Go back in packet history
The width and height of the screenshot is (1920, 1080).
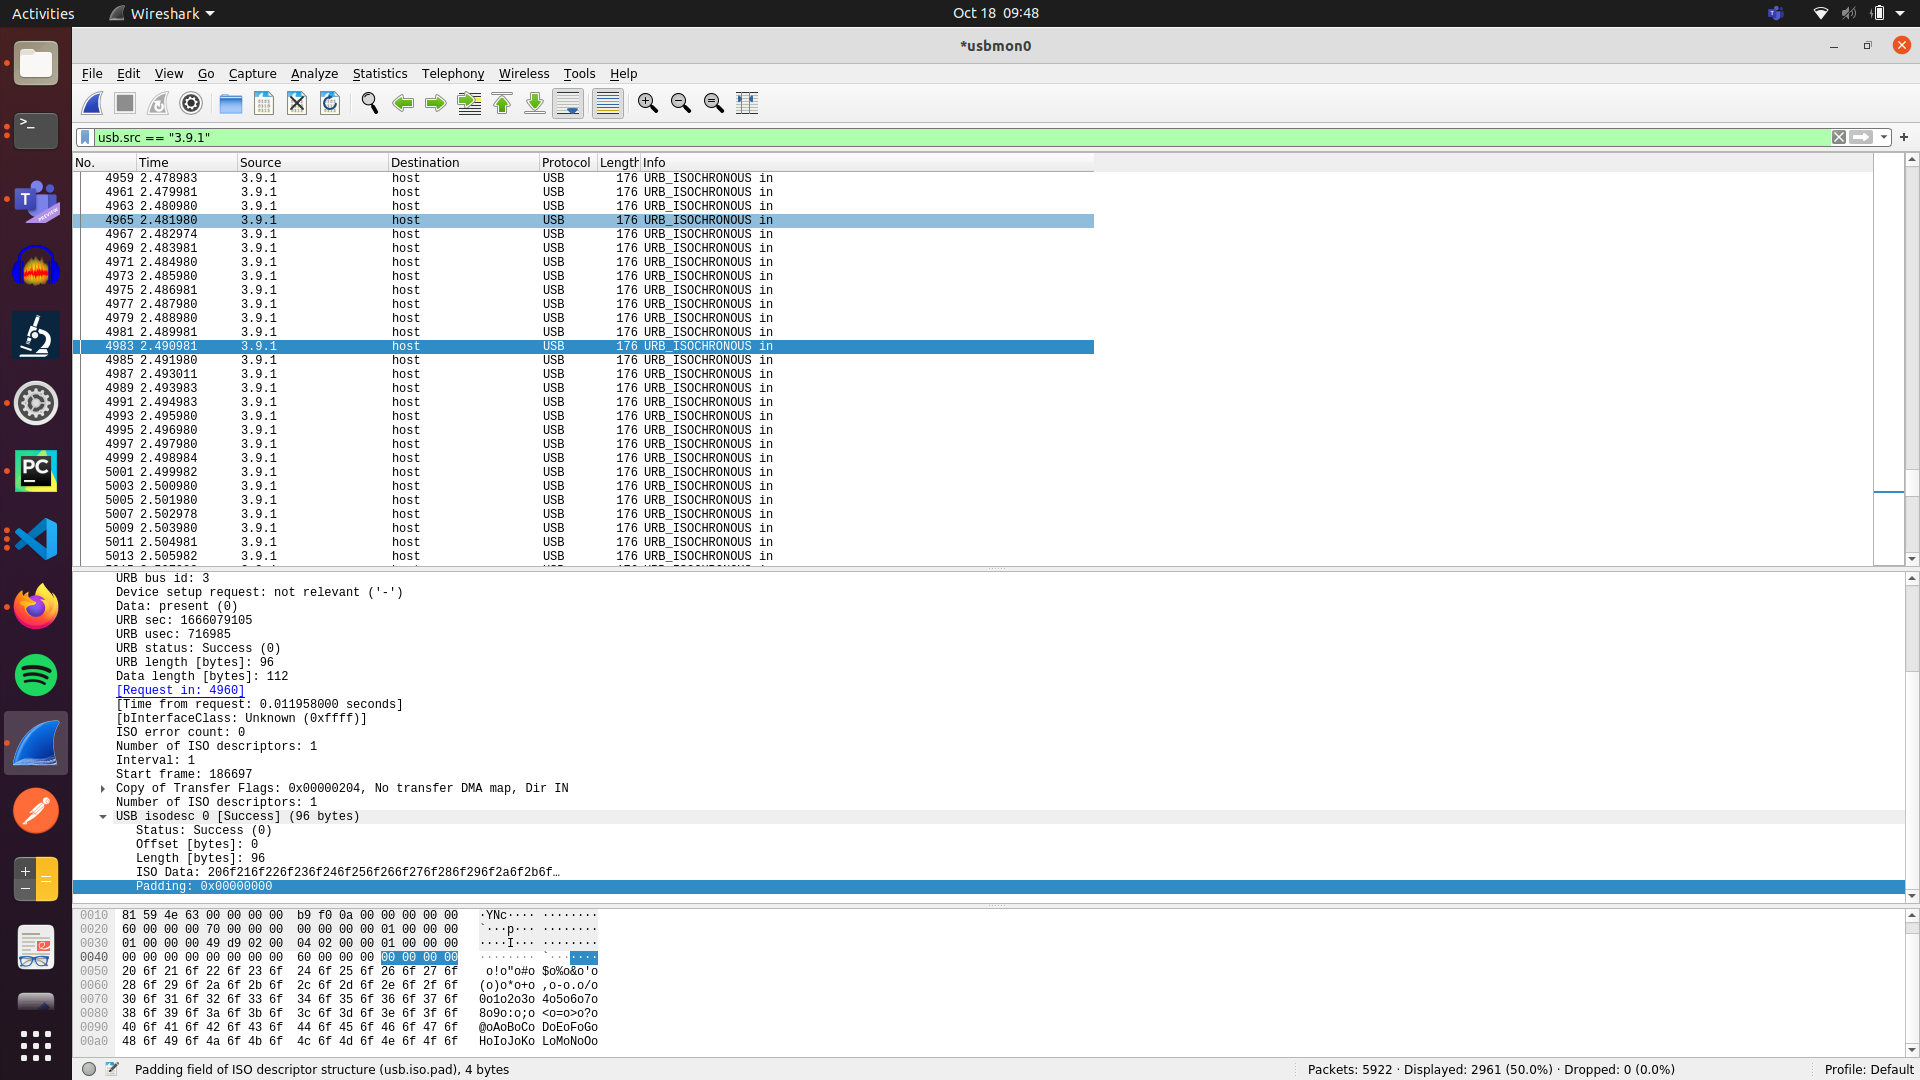(403, 103)
